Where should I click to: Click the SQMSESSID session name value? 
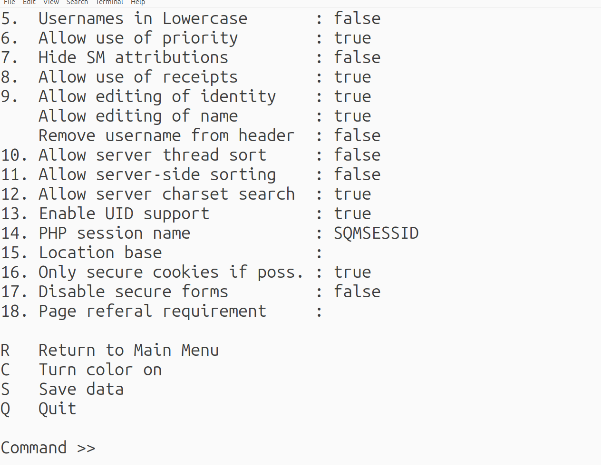tap(376, 233)
